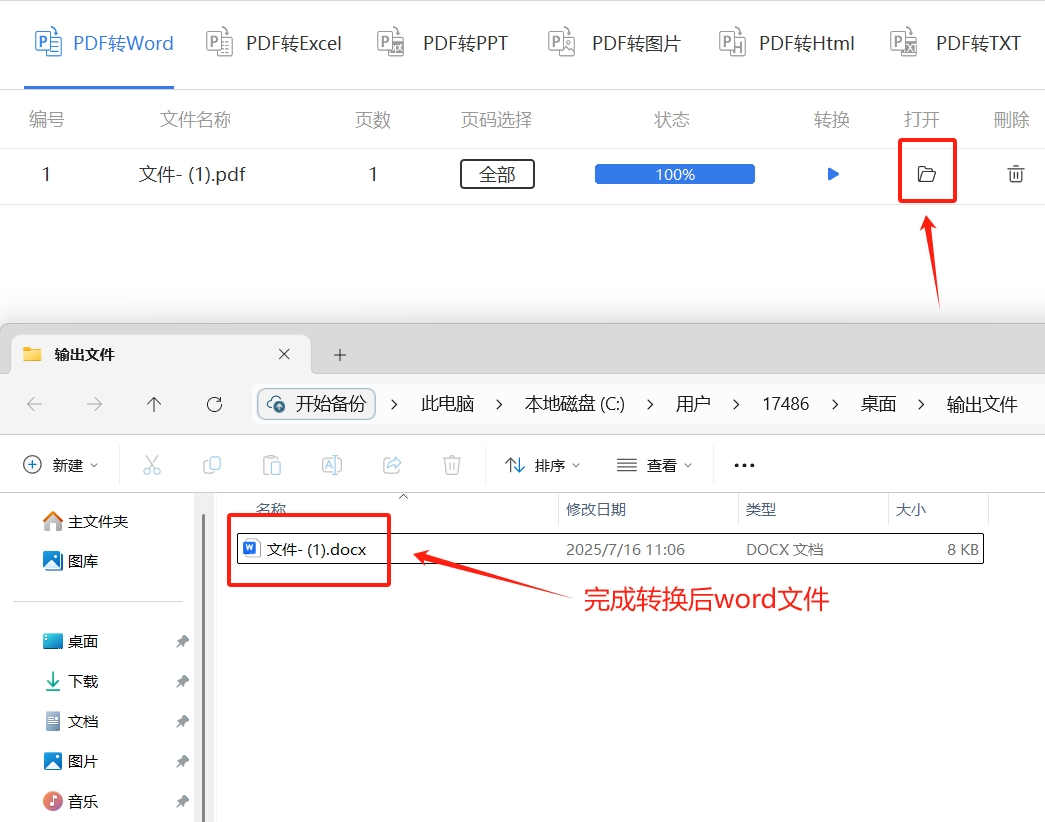Viewport: 1045px width, 822px height.
Task: Click the 开始备份 button in address bar
Action: tap(316, 404)
